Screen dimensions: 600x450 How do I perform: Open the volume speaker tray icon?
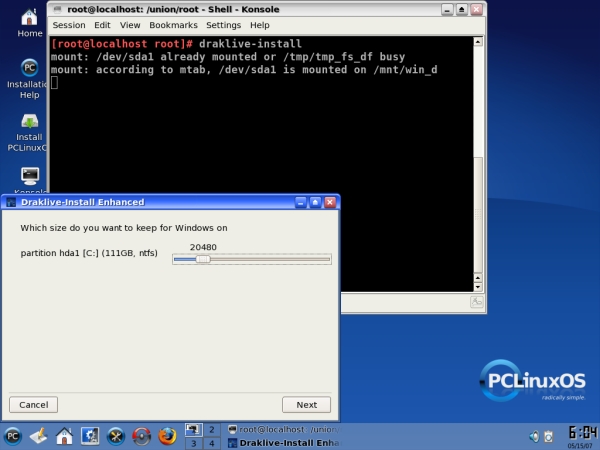pyautogui.click(x=534, y=436)
